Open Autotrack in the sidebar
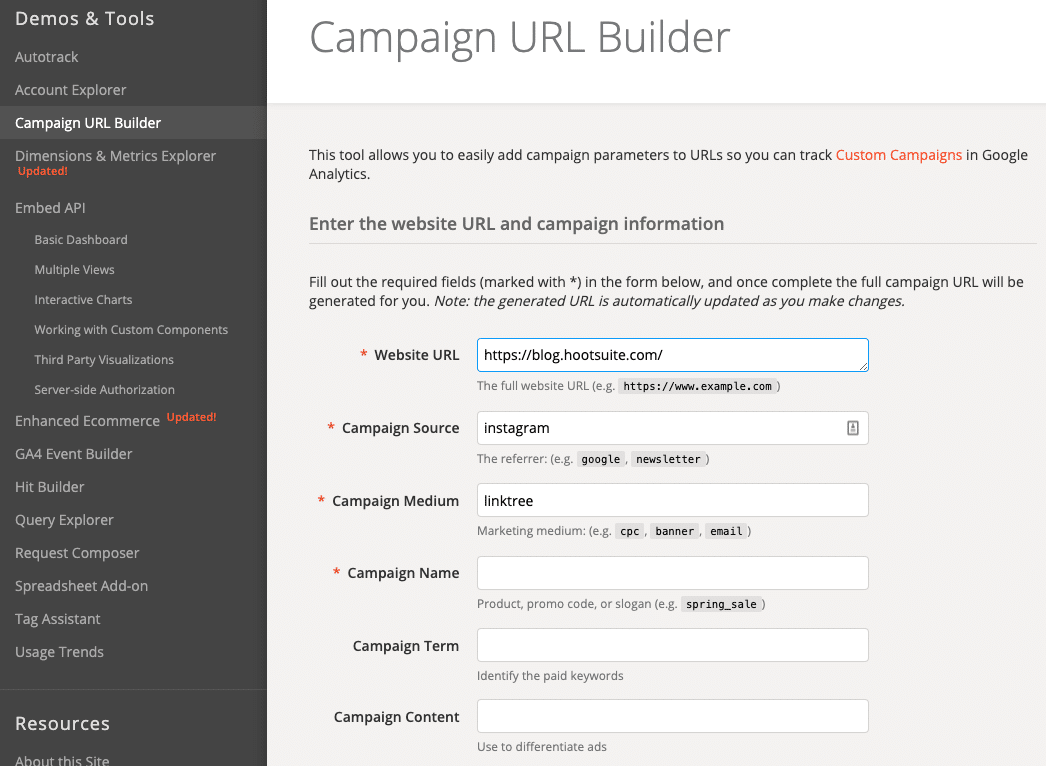The width and height of the screenshot is (1046, 766). coord(47,57)
